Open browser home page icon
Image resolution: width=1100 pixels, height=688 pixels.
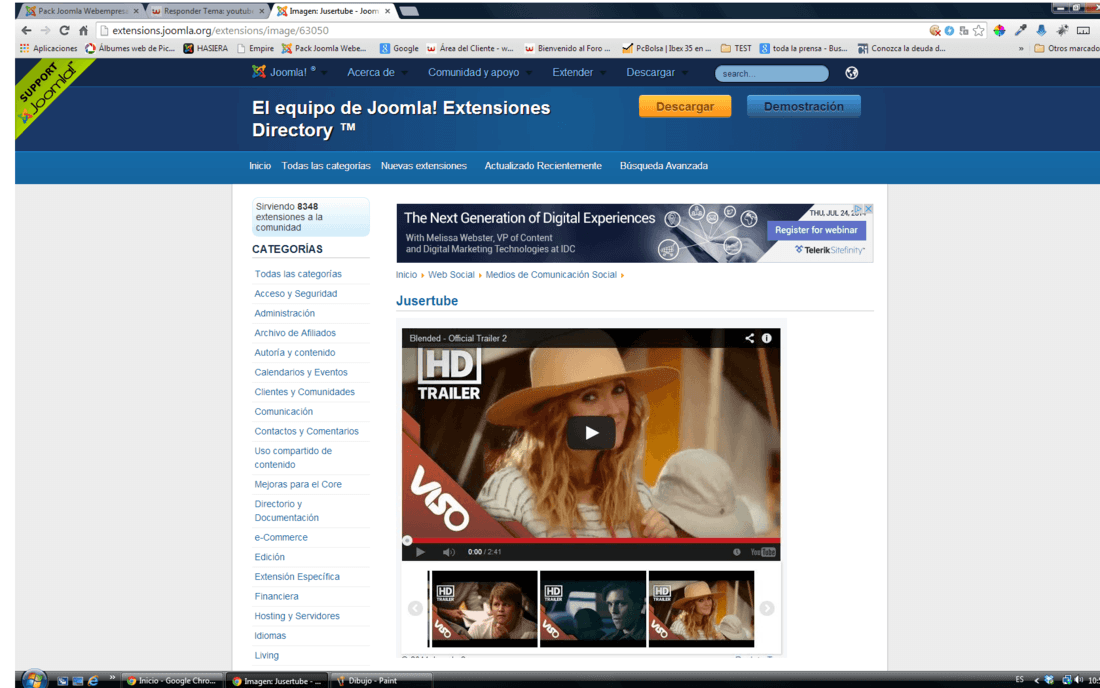[83, 30]
